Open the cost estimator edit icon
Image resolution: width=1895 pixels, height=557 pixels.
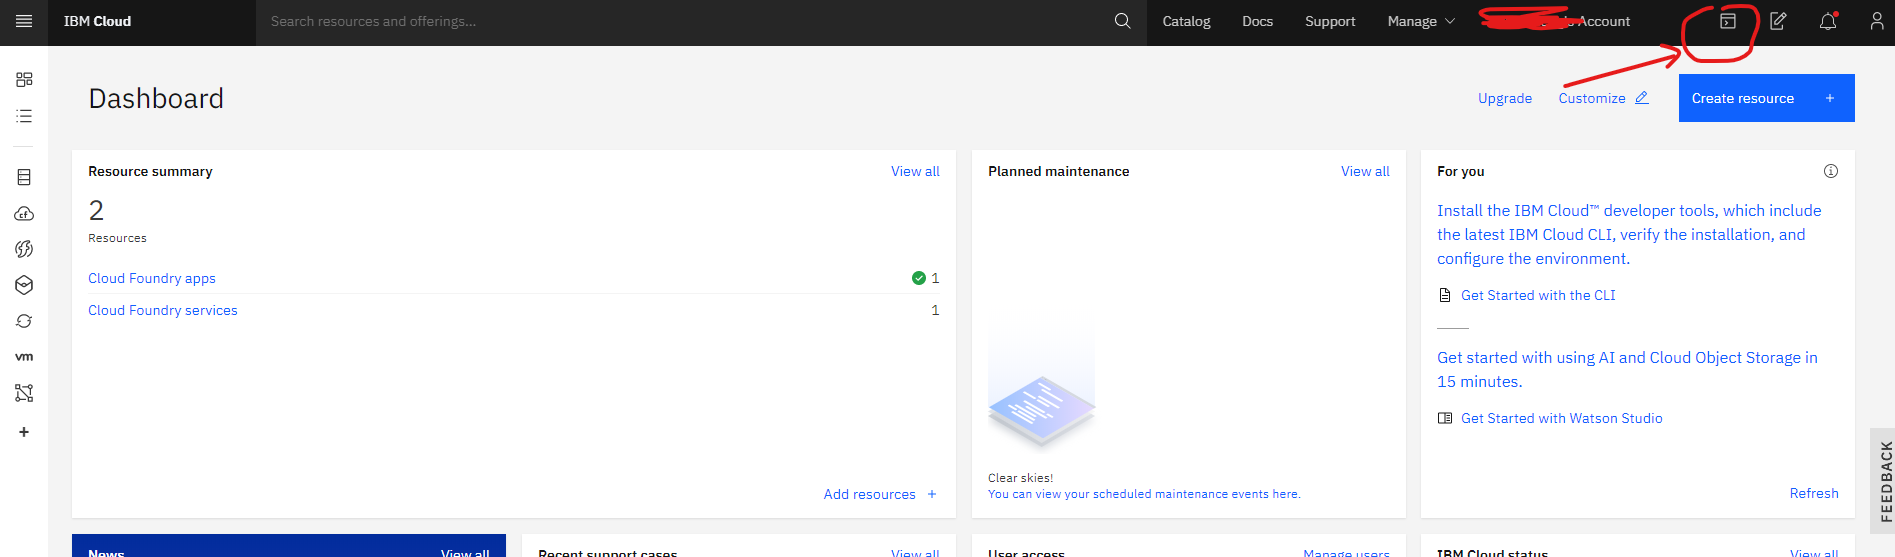point(1778,21)
